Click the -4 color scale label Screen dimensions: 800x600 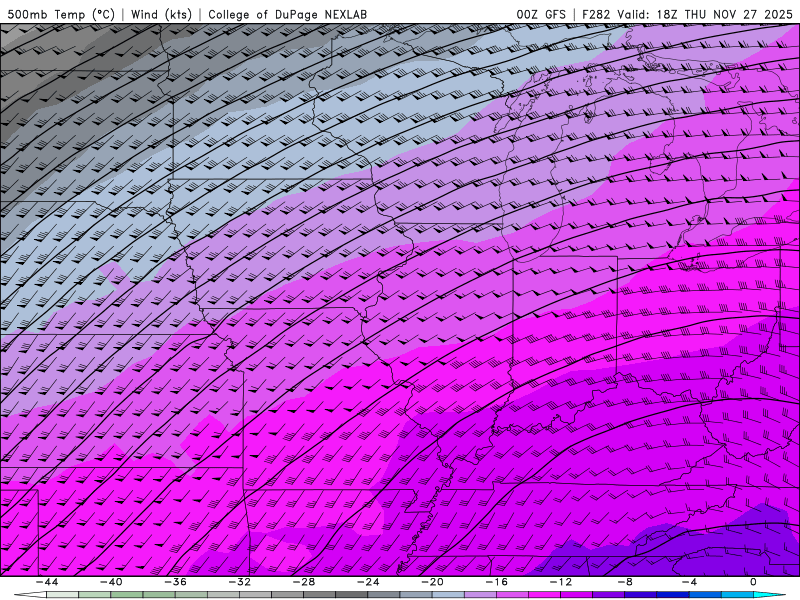click(689, 582)
